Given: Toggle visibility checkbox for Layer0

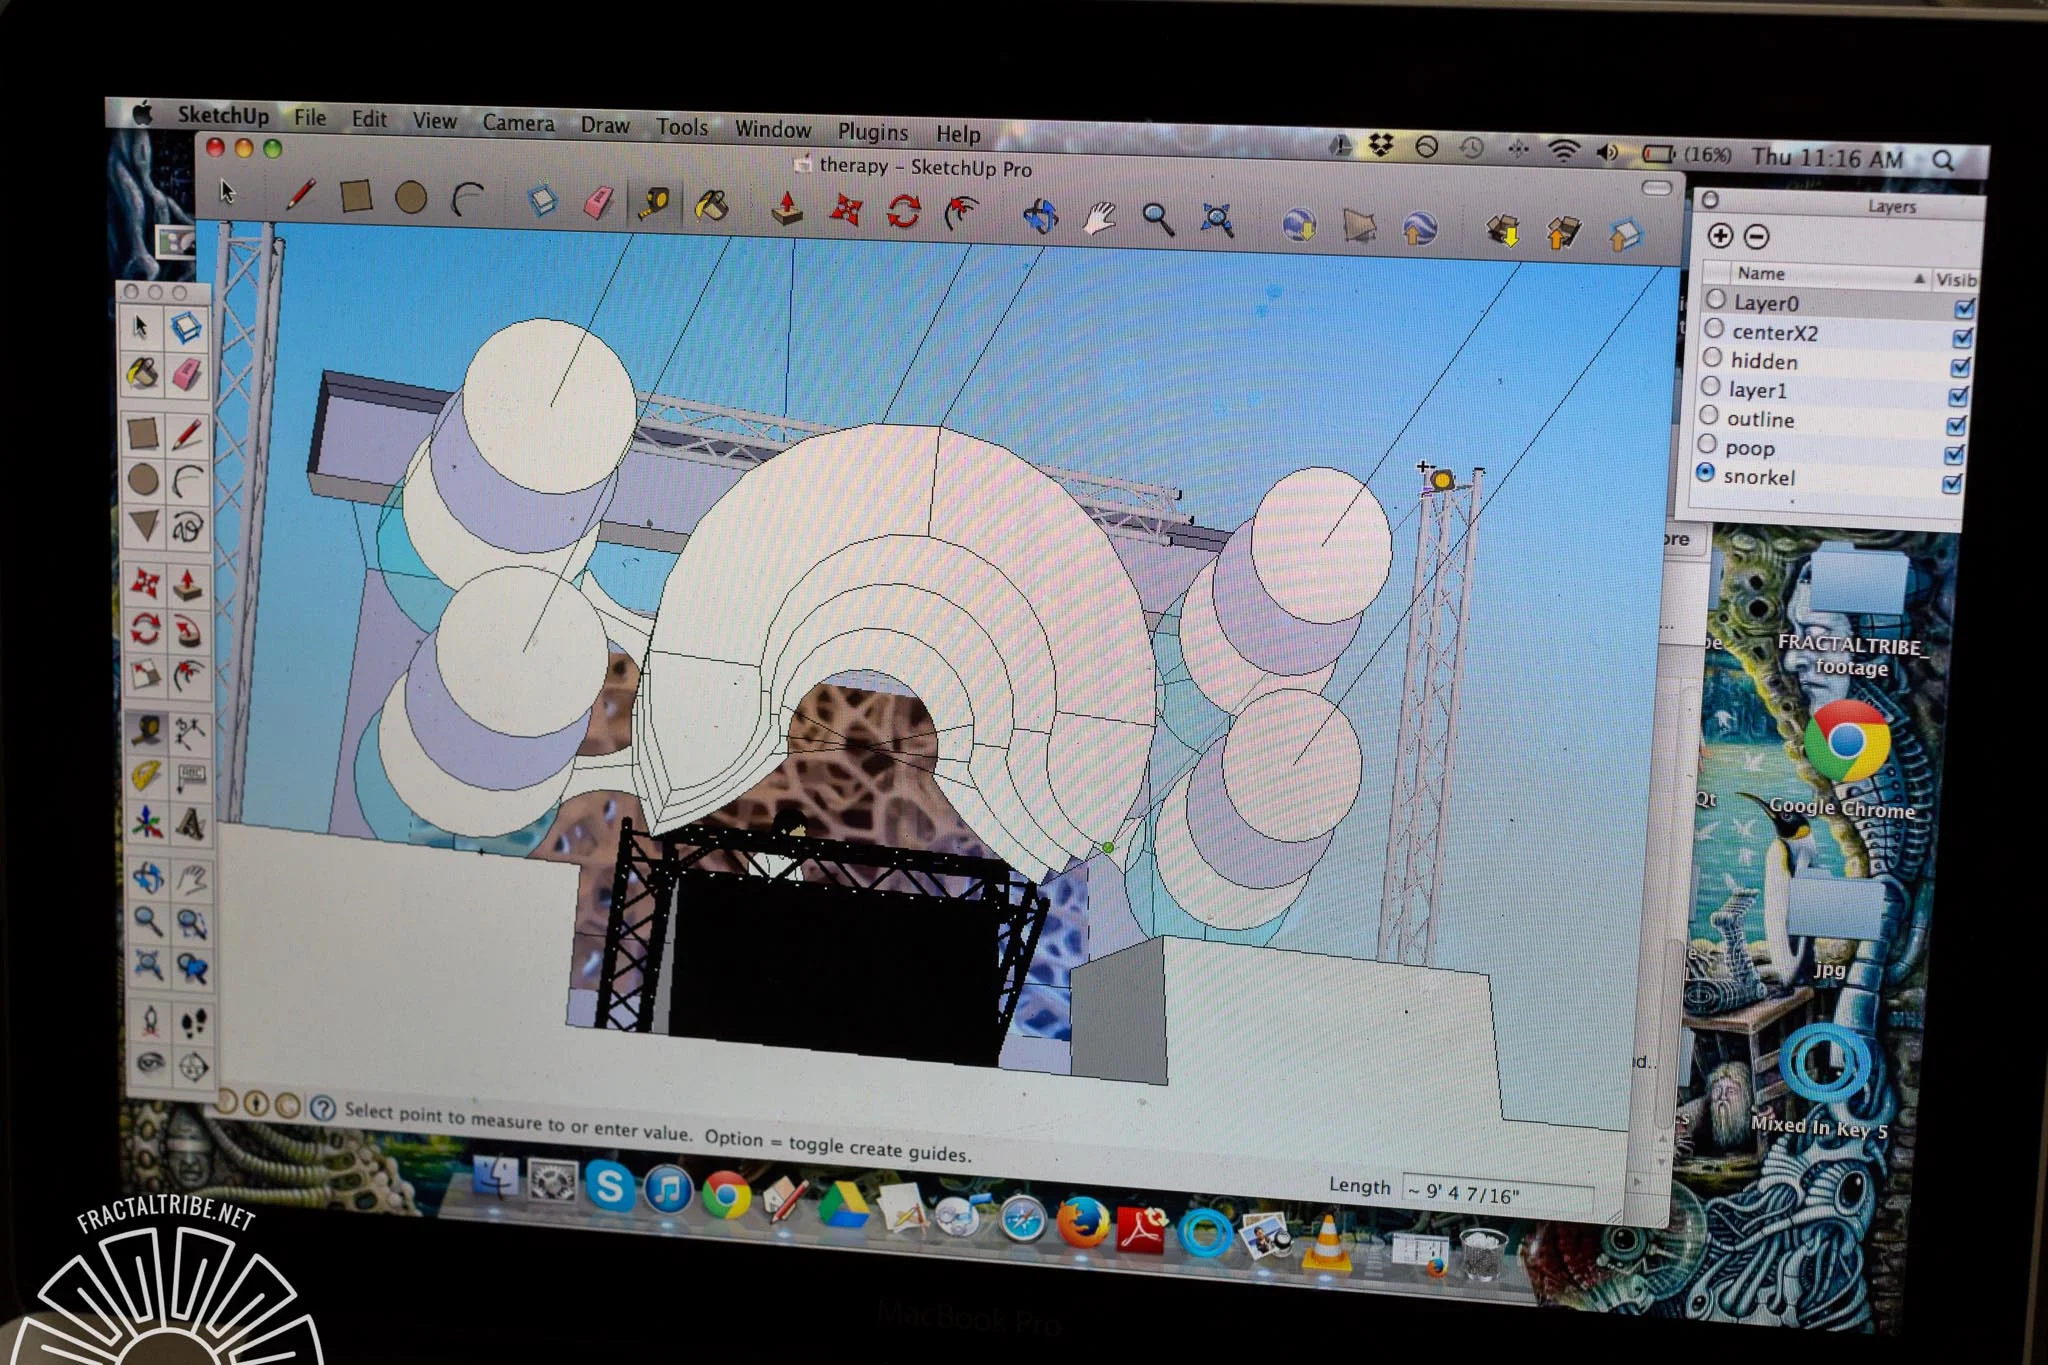Looking at the screenshot, I should [x=1964, y=308].
